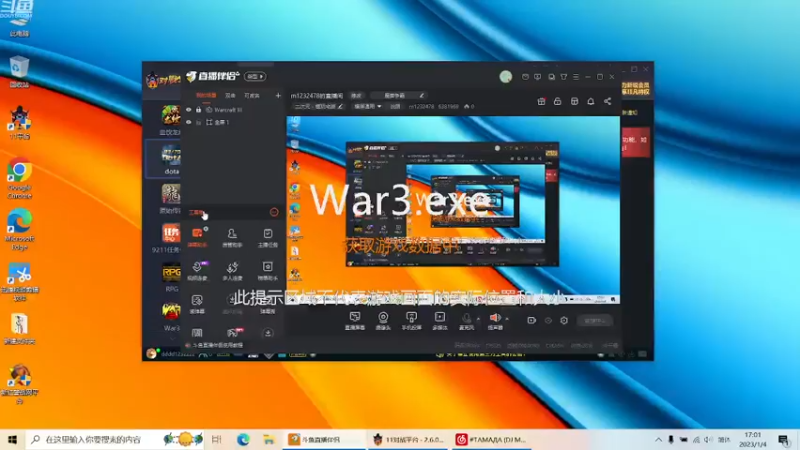Screen dimensions: 800x450
Task: Click the microphone icon in bottom toolbar
Action: [x=466, y=318]
